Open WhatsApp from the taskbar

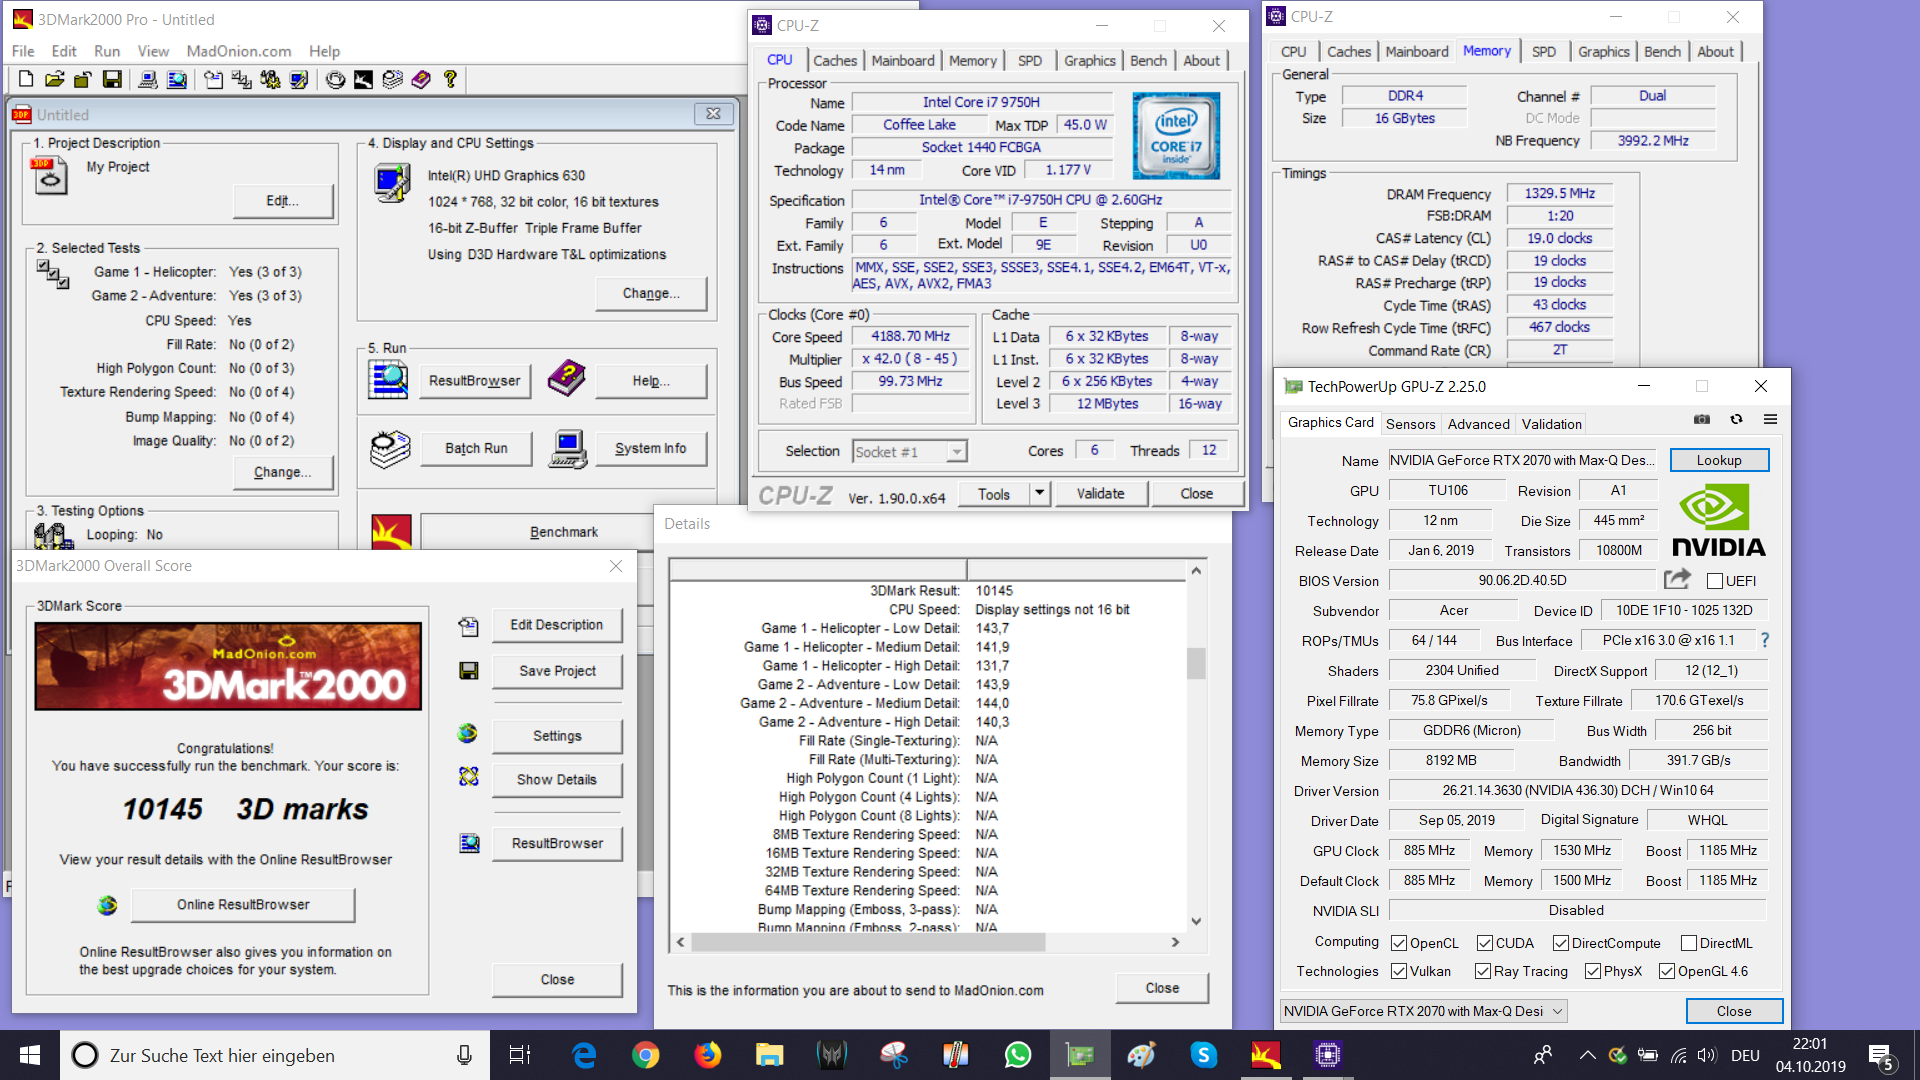(1017, 1055)
